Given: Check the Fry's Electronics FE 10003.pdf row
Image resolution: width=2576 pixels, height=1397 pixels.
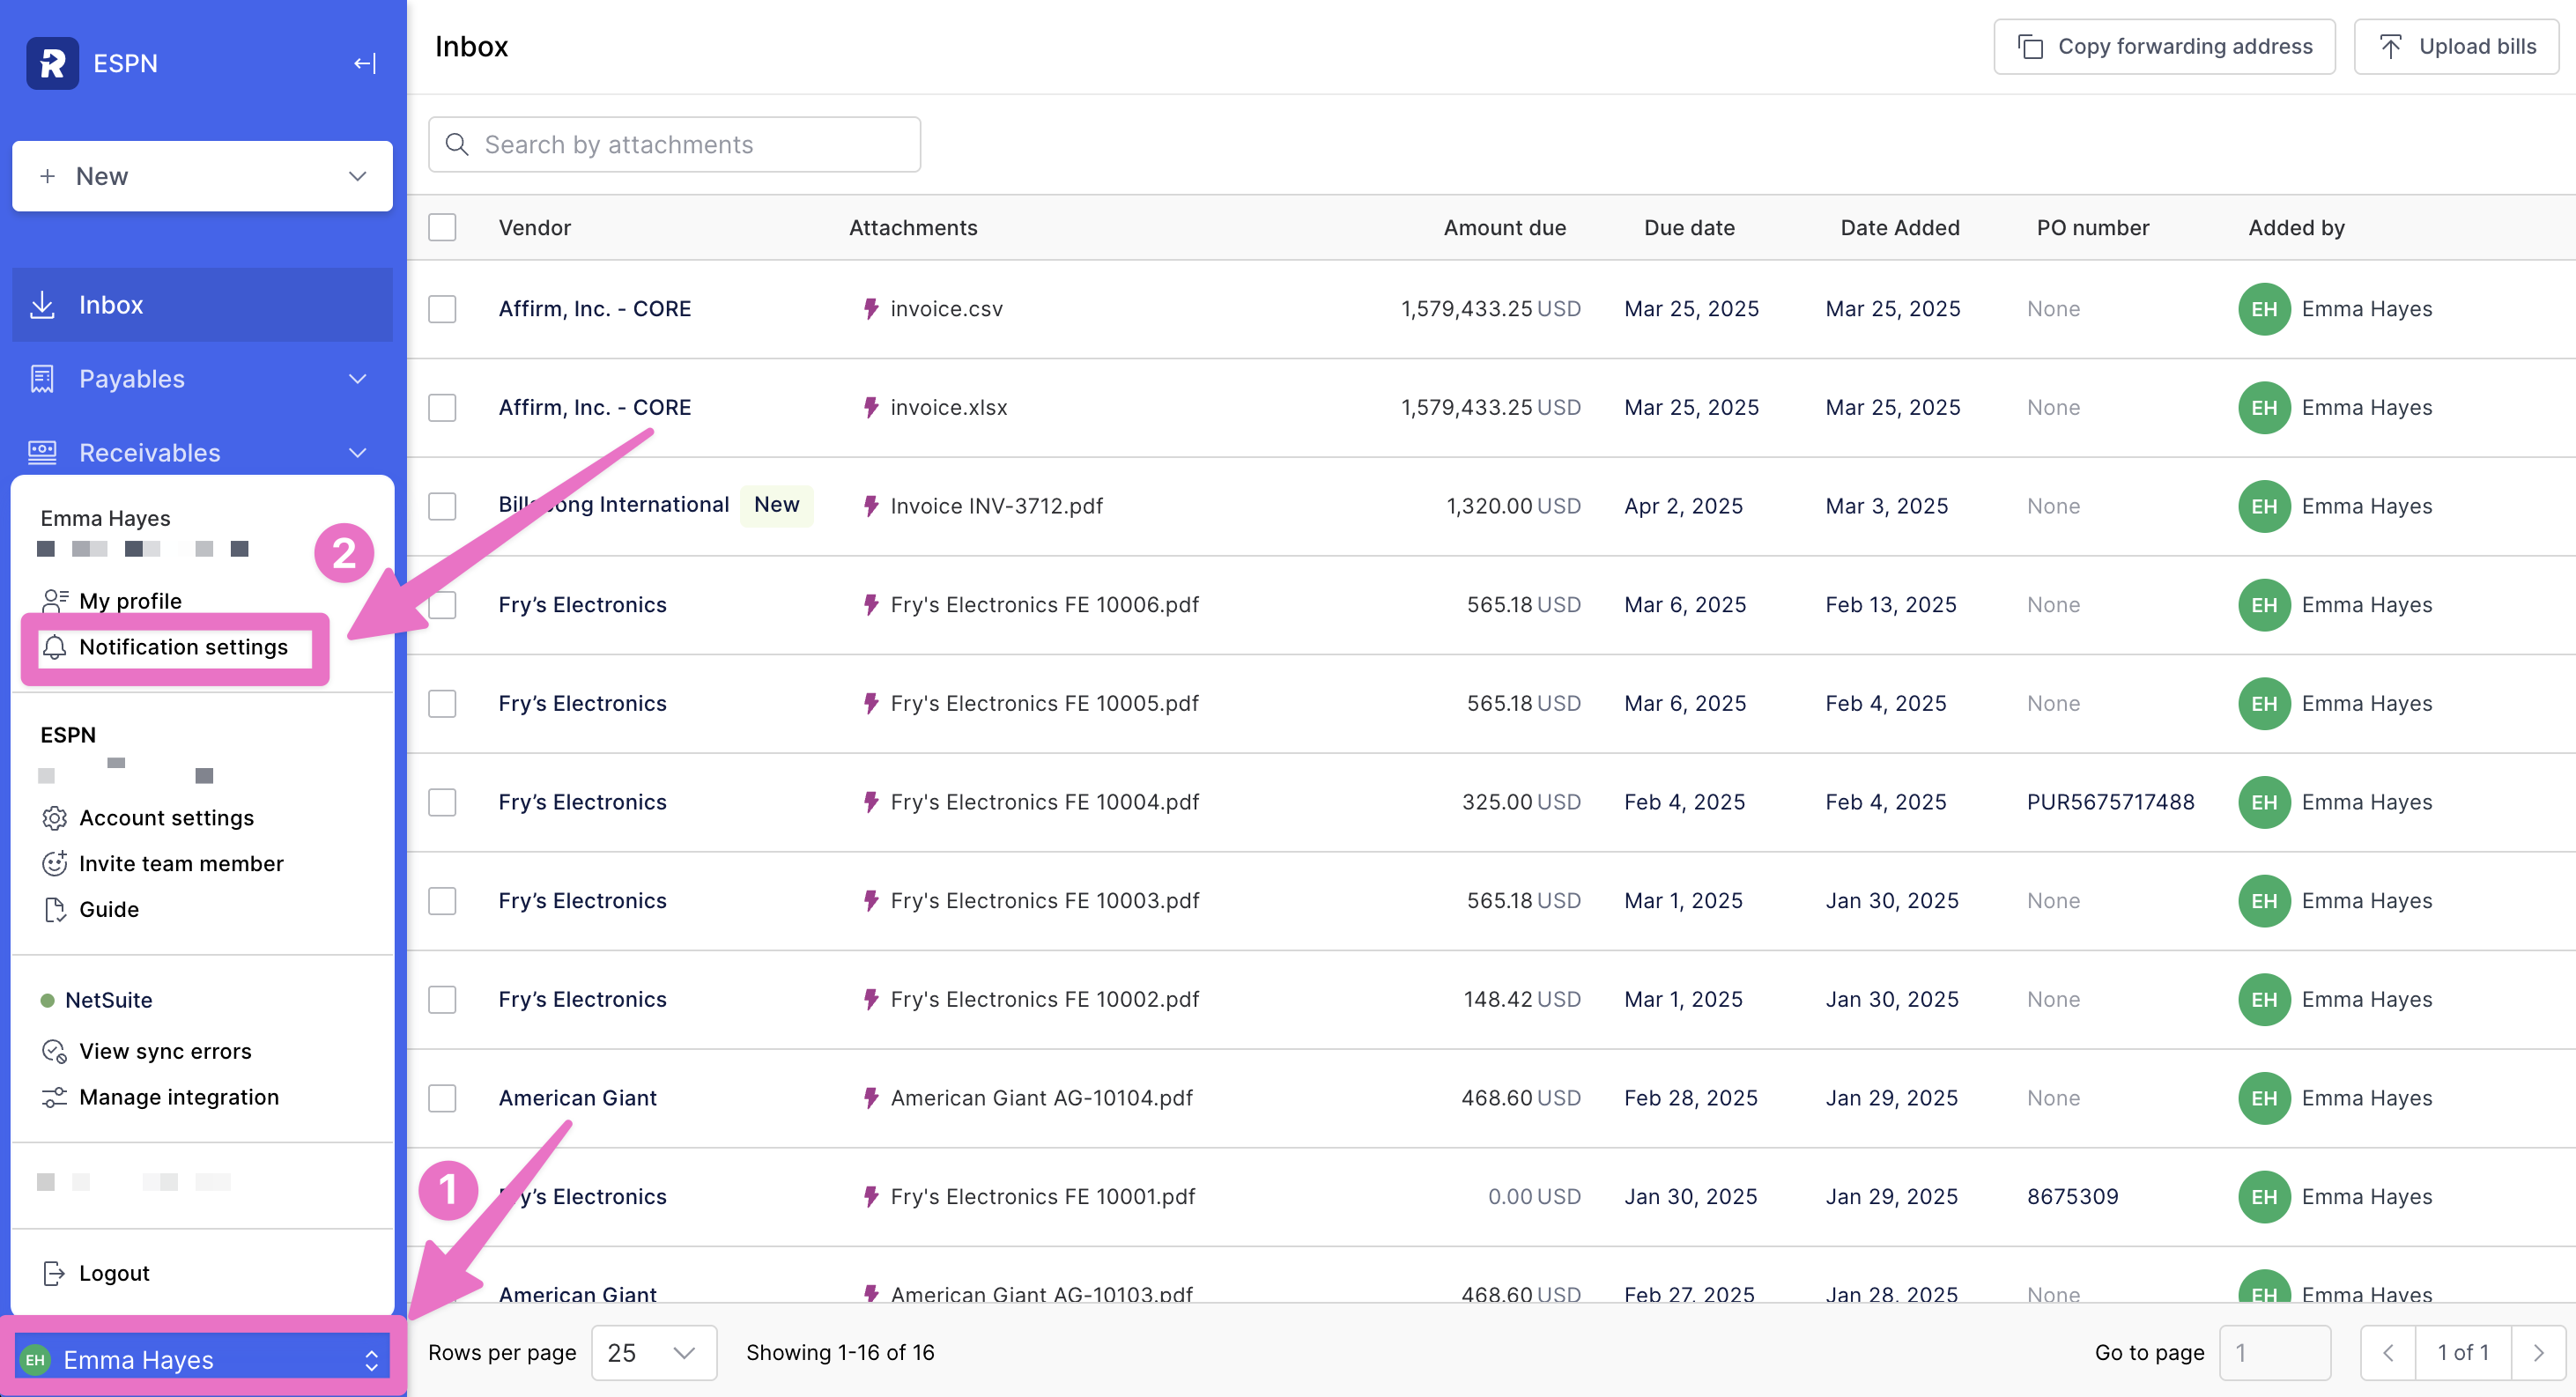Looking at the screenshot, I should pyautogui.click(x=442, y=901).
